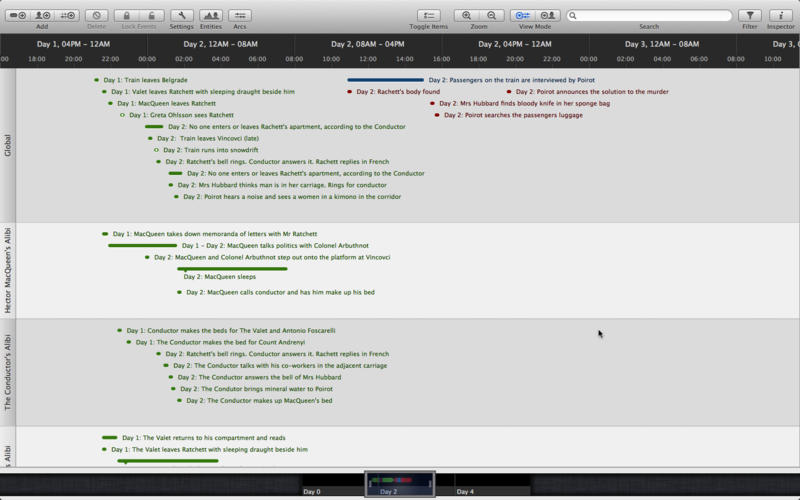Image resolution: width=800 pixels, height=500 pixels.
Task: Open the Arcs panel
Action: (x=240, y=15)
